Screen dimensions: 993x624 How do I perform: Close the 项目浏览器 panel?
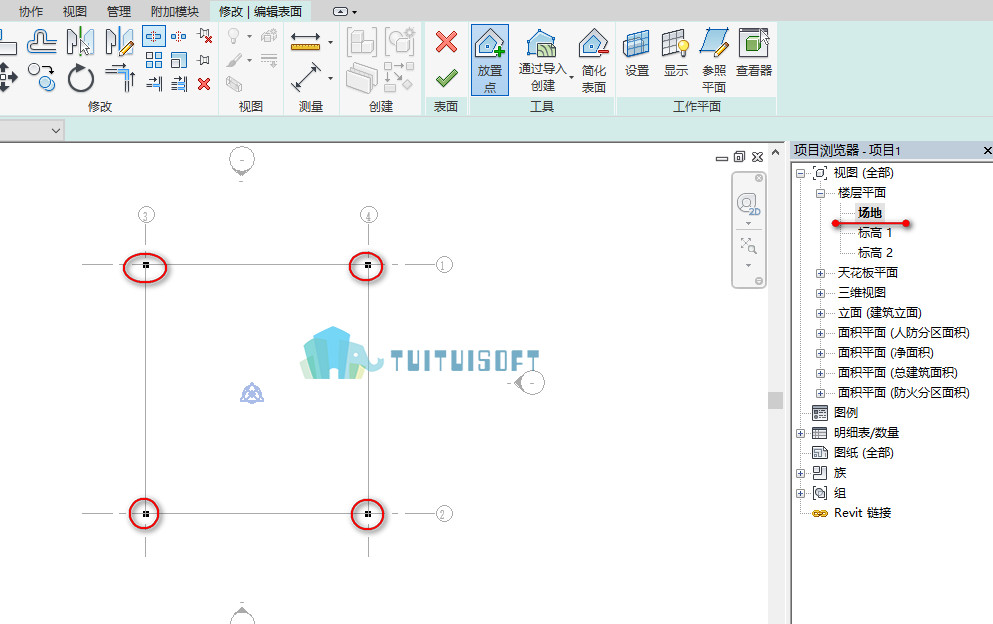point(987,151)
